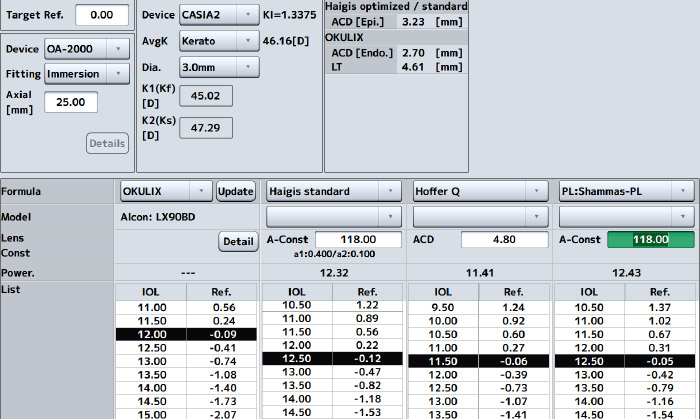Open the CASIA2 device dropdown
700x419 pixels.
[x=219, y=15]
